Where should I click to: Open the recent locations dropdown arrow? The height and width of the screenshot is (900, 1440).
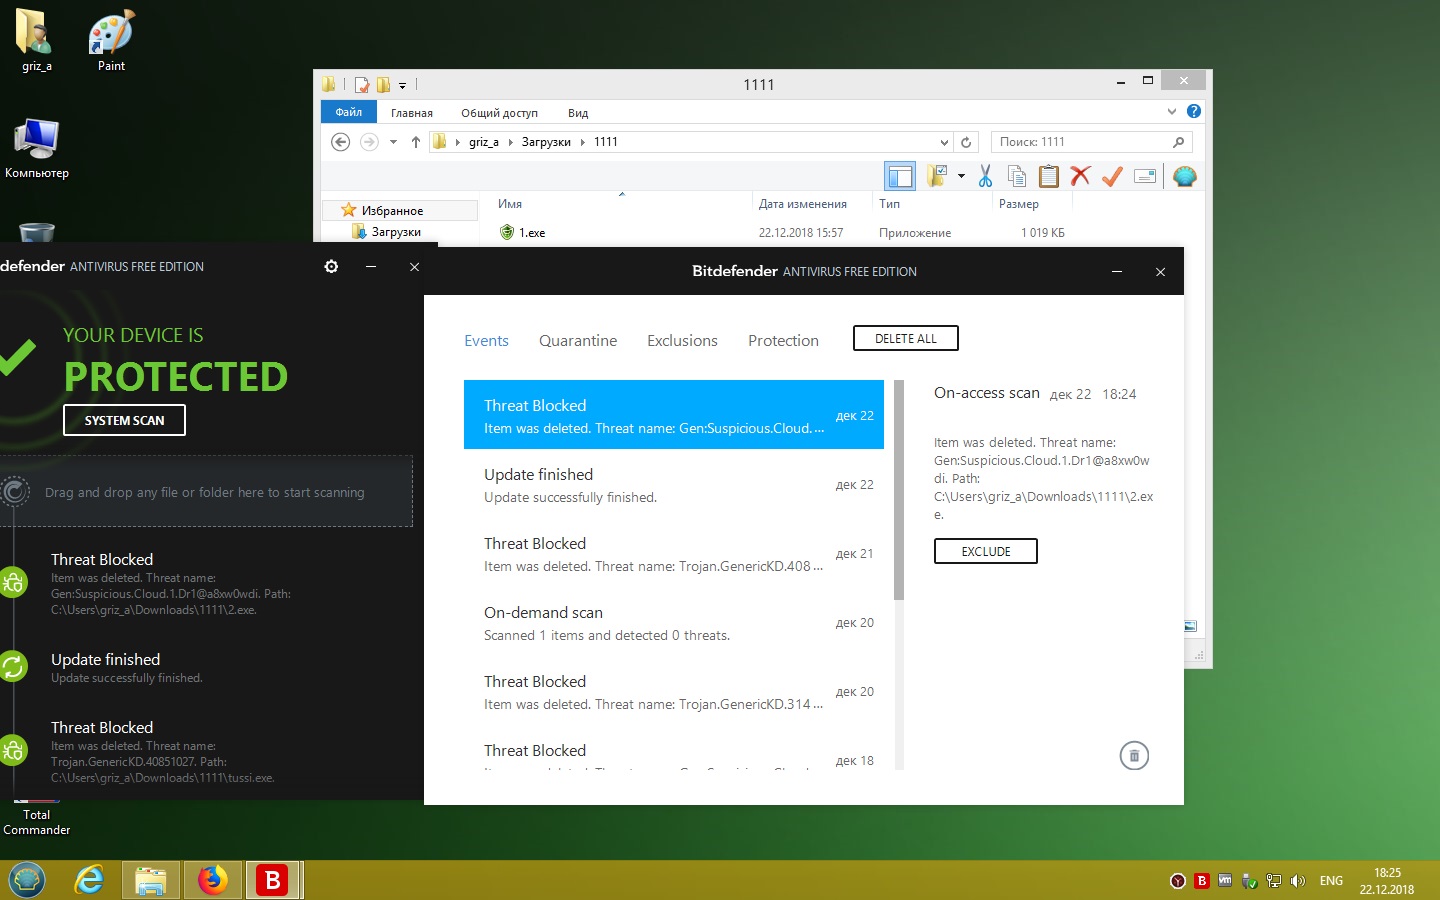tap(393, 142)
